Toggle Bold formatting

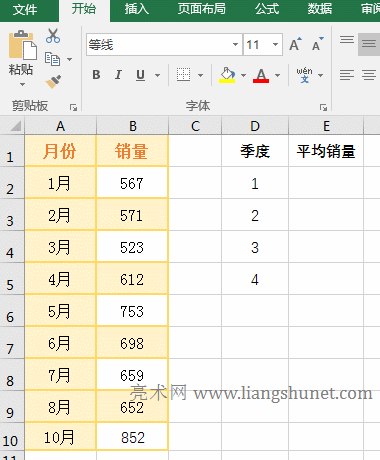point(96,75)
